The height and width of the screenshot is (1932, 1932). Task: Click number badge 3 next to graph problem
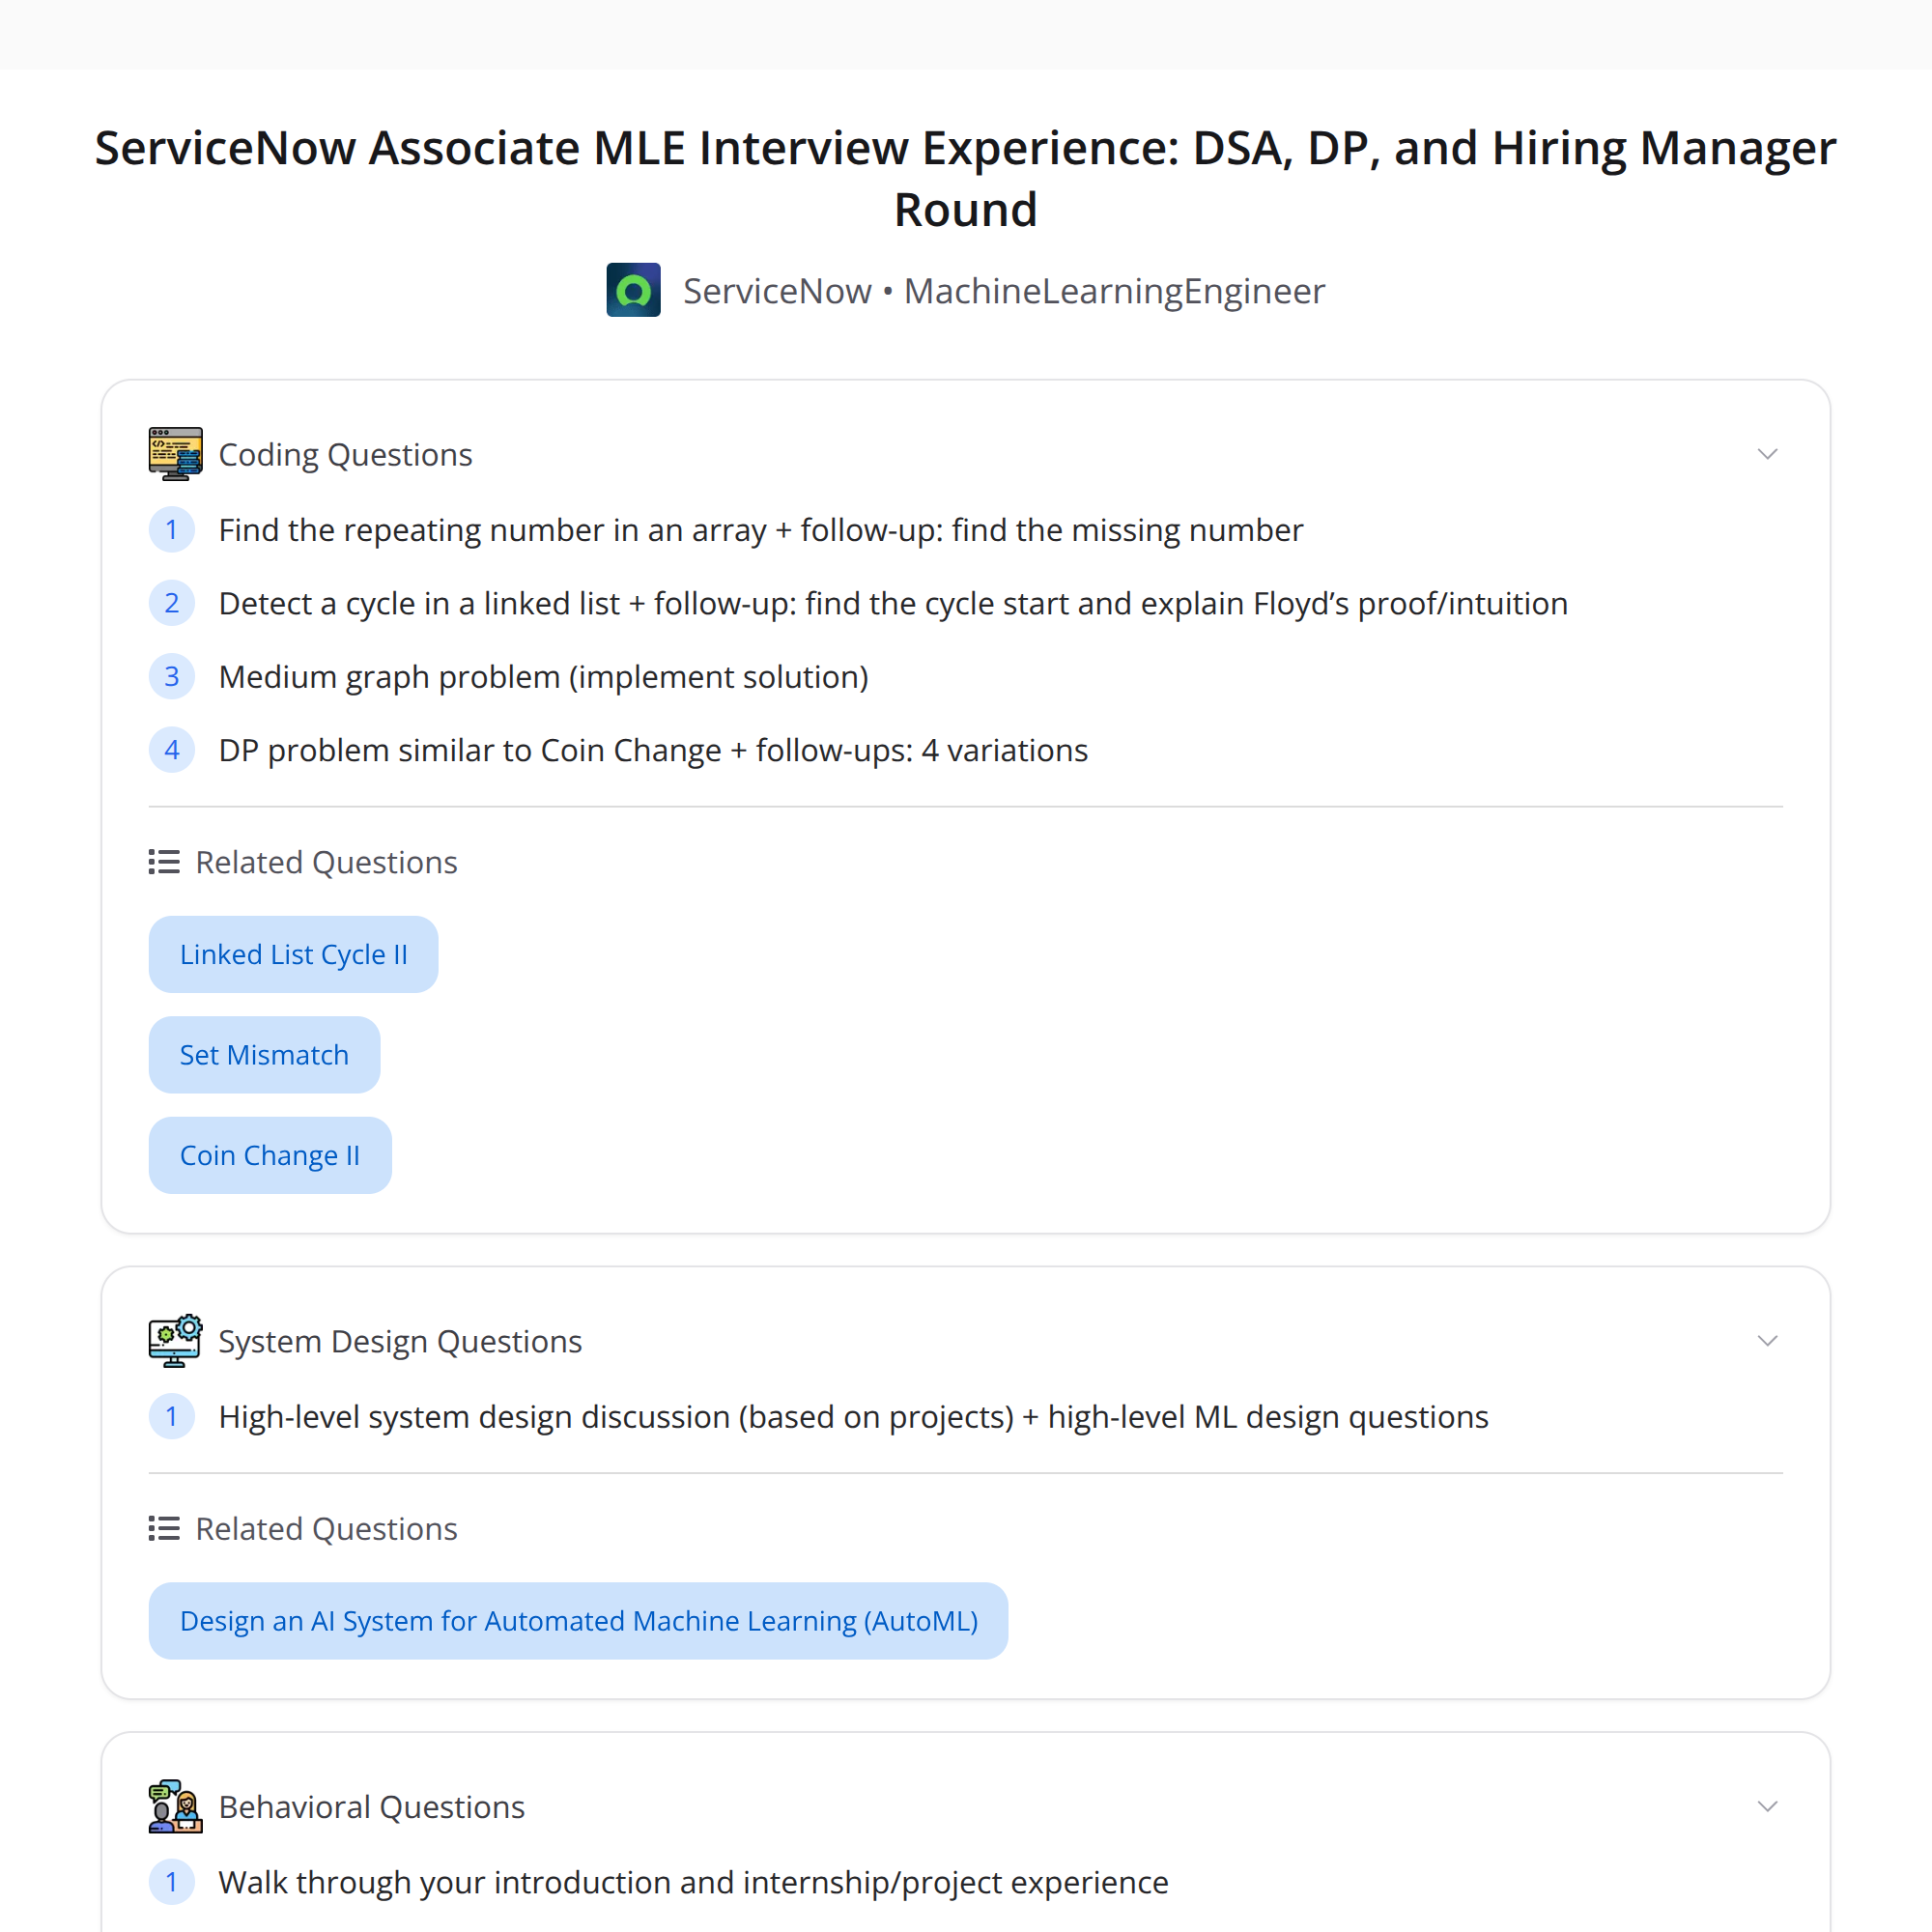(172, 676)
